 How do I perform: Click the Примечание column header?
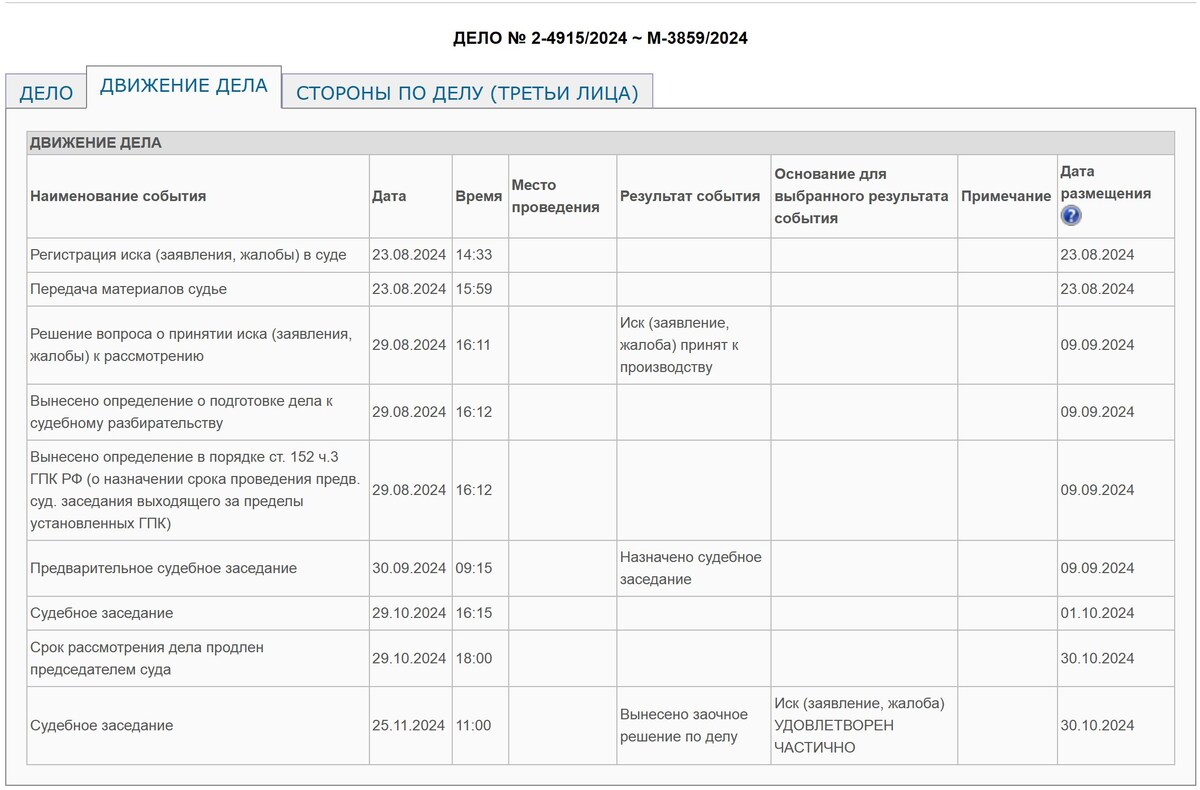(1006, 196)
